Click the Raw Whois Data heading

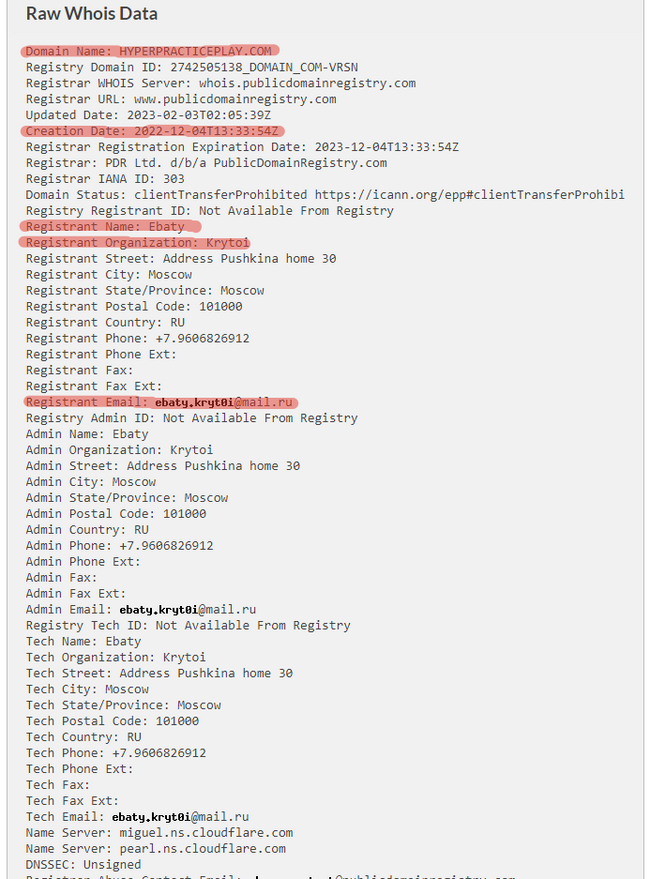point(91,14)
